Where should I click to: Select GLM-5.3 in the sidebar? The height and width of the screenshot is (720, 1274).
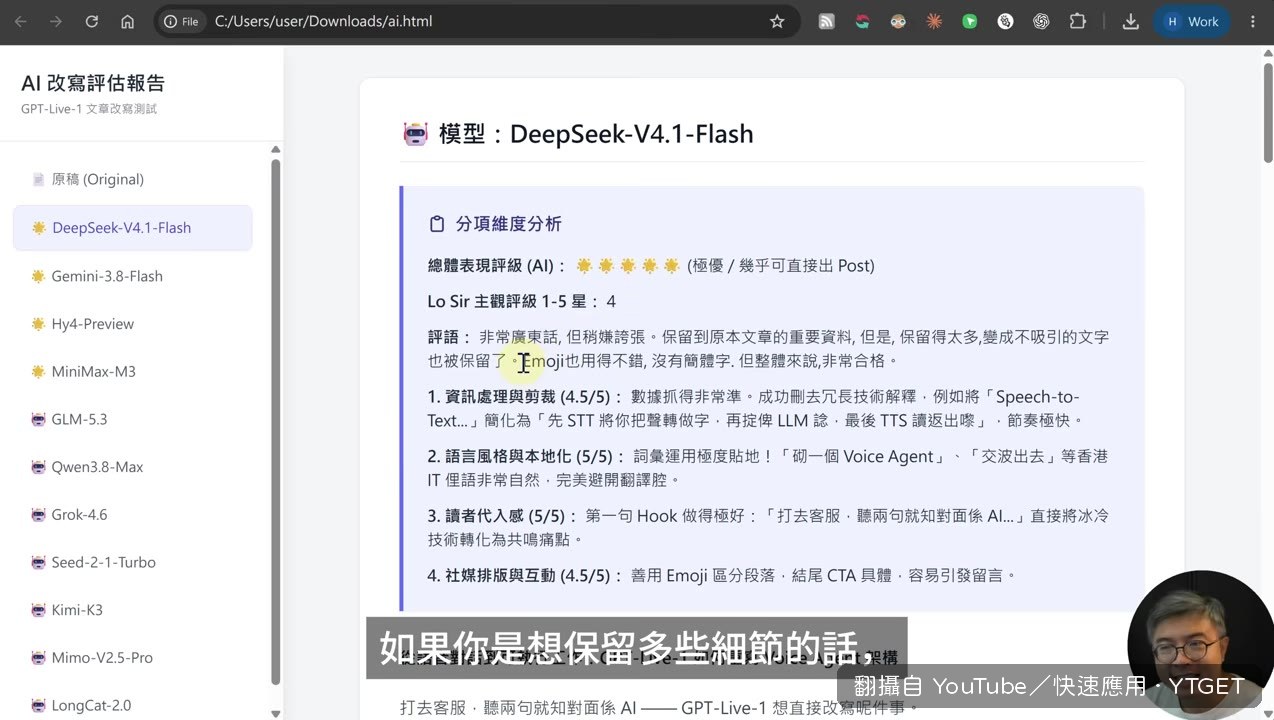(132, 419)
